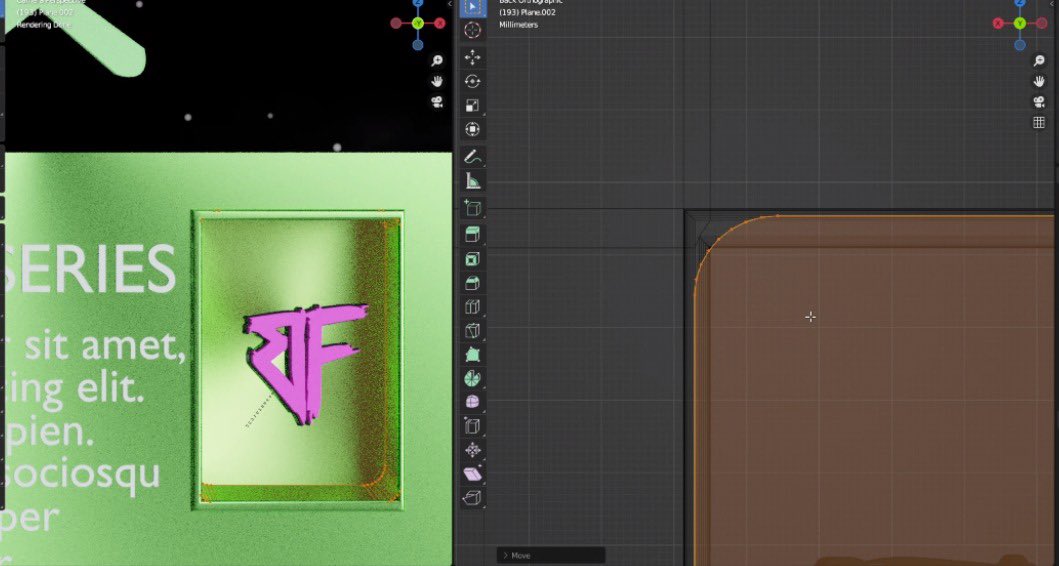1059x566 pixels.
Task: Choose the Transform tool
Action: (x=472, y=129)
